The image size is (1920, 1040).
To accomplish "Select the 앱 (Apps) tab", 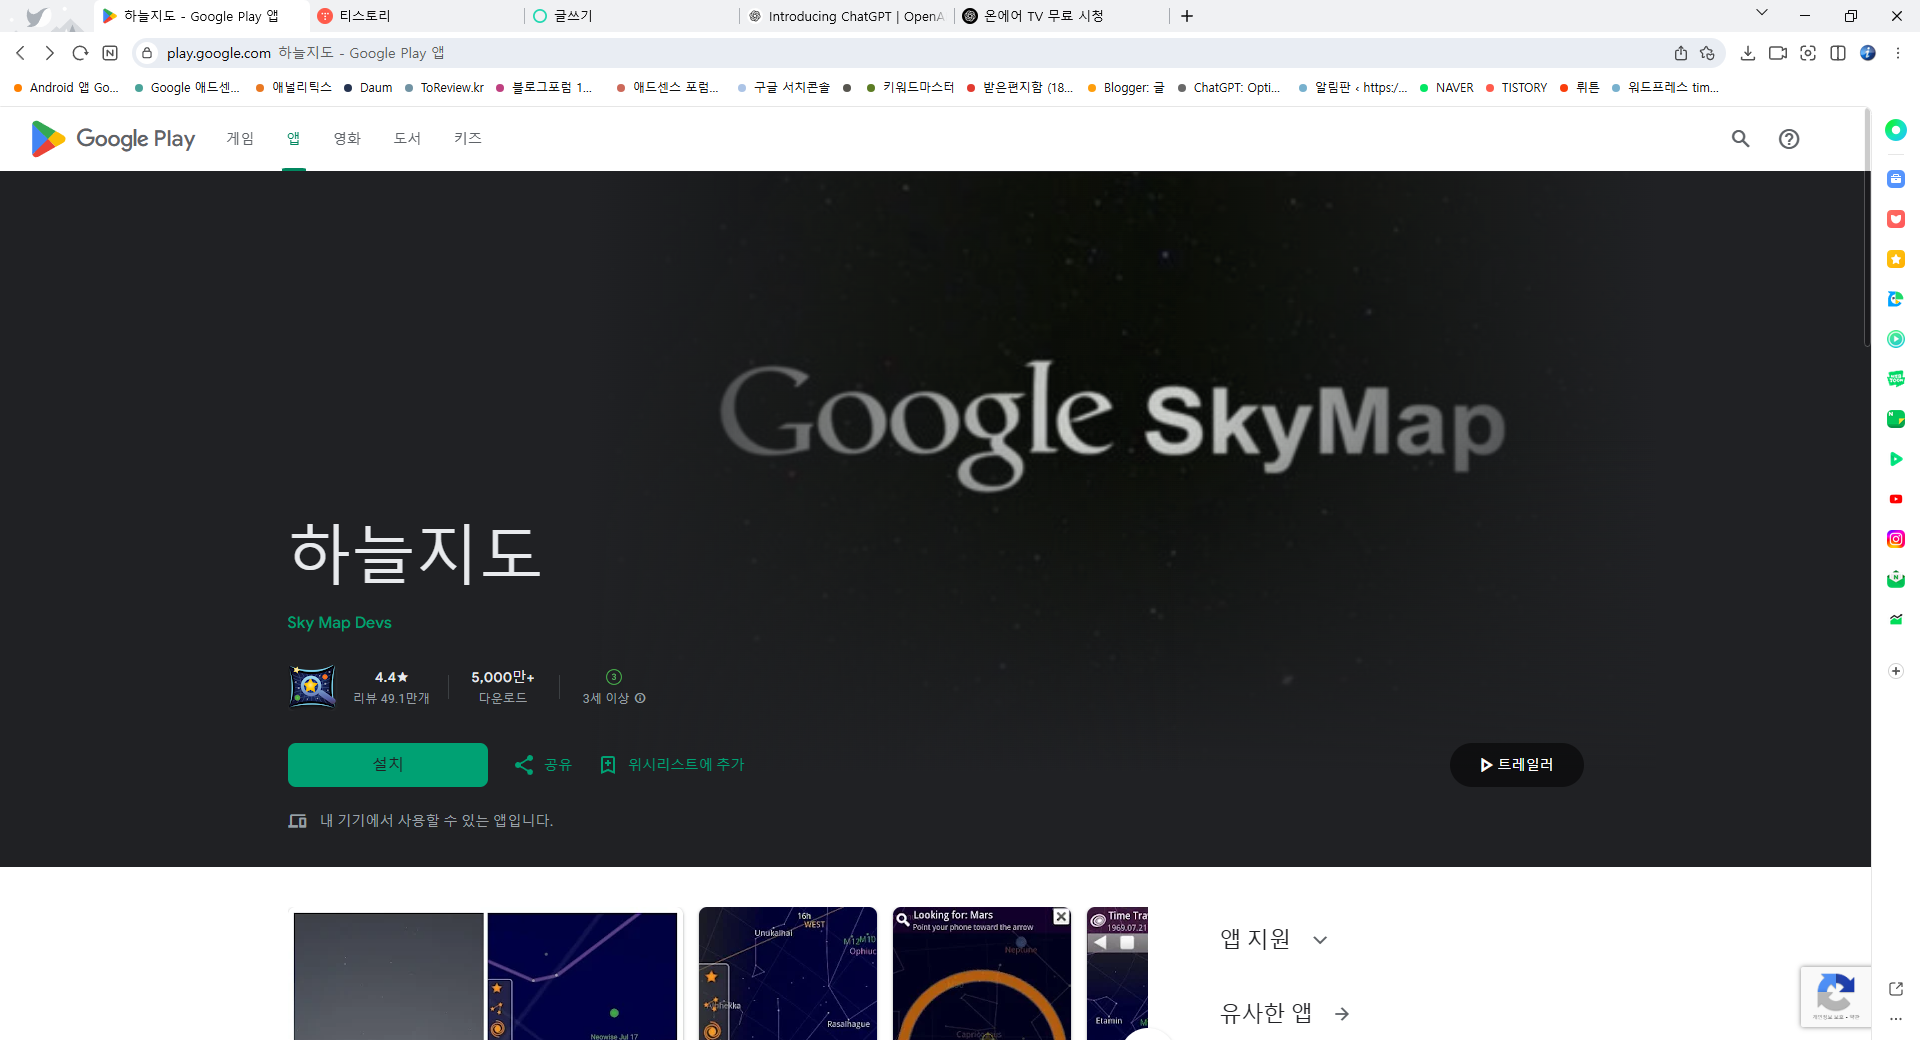I will click(293, 139).
